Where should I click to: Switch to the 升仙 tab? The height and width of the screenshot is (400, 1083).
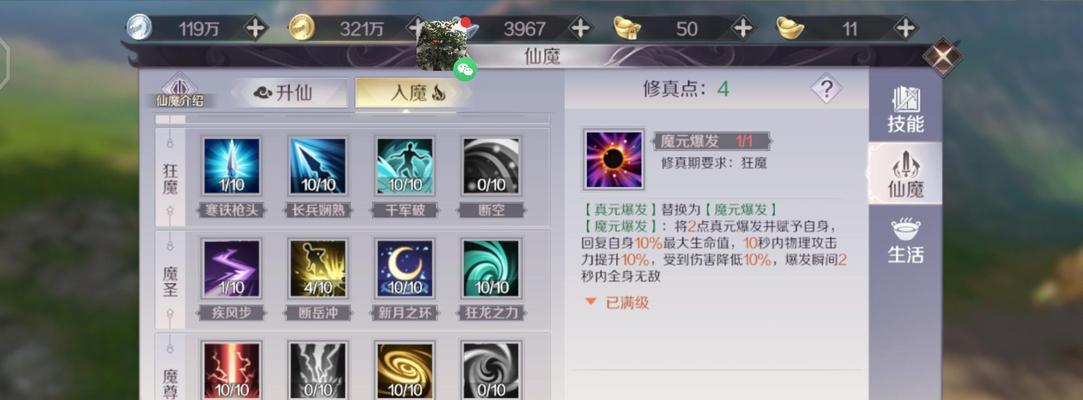point(289,93)
